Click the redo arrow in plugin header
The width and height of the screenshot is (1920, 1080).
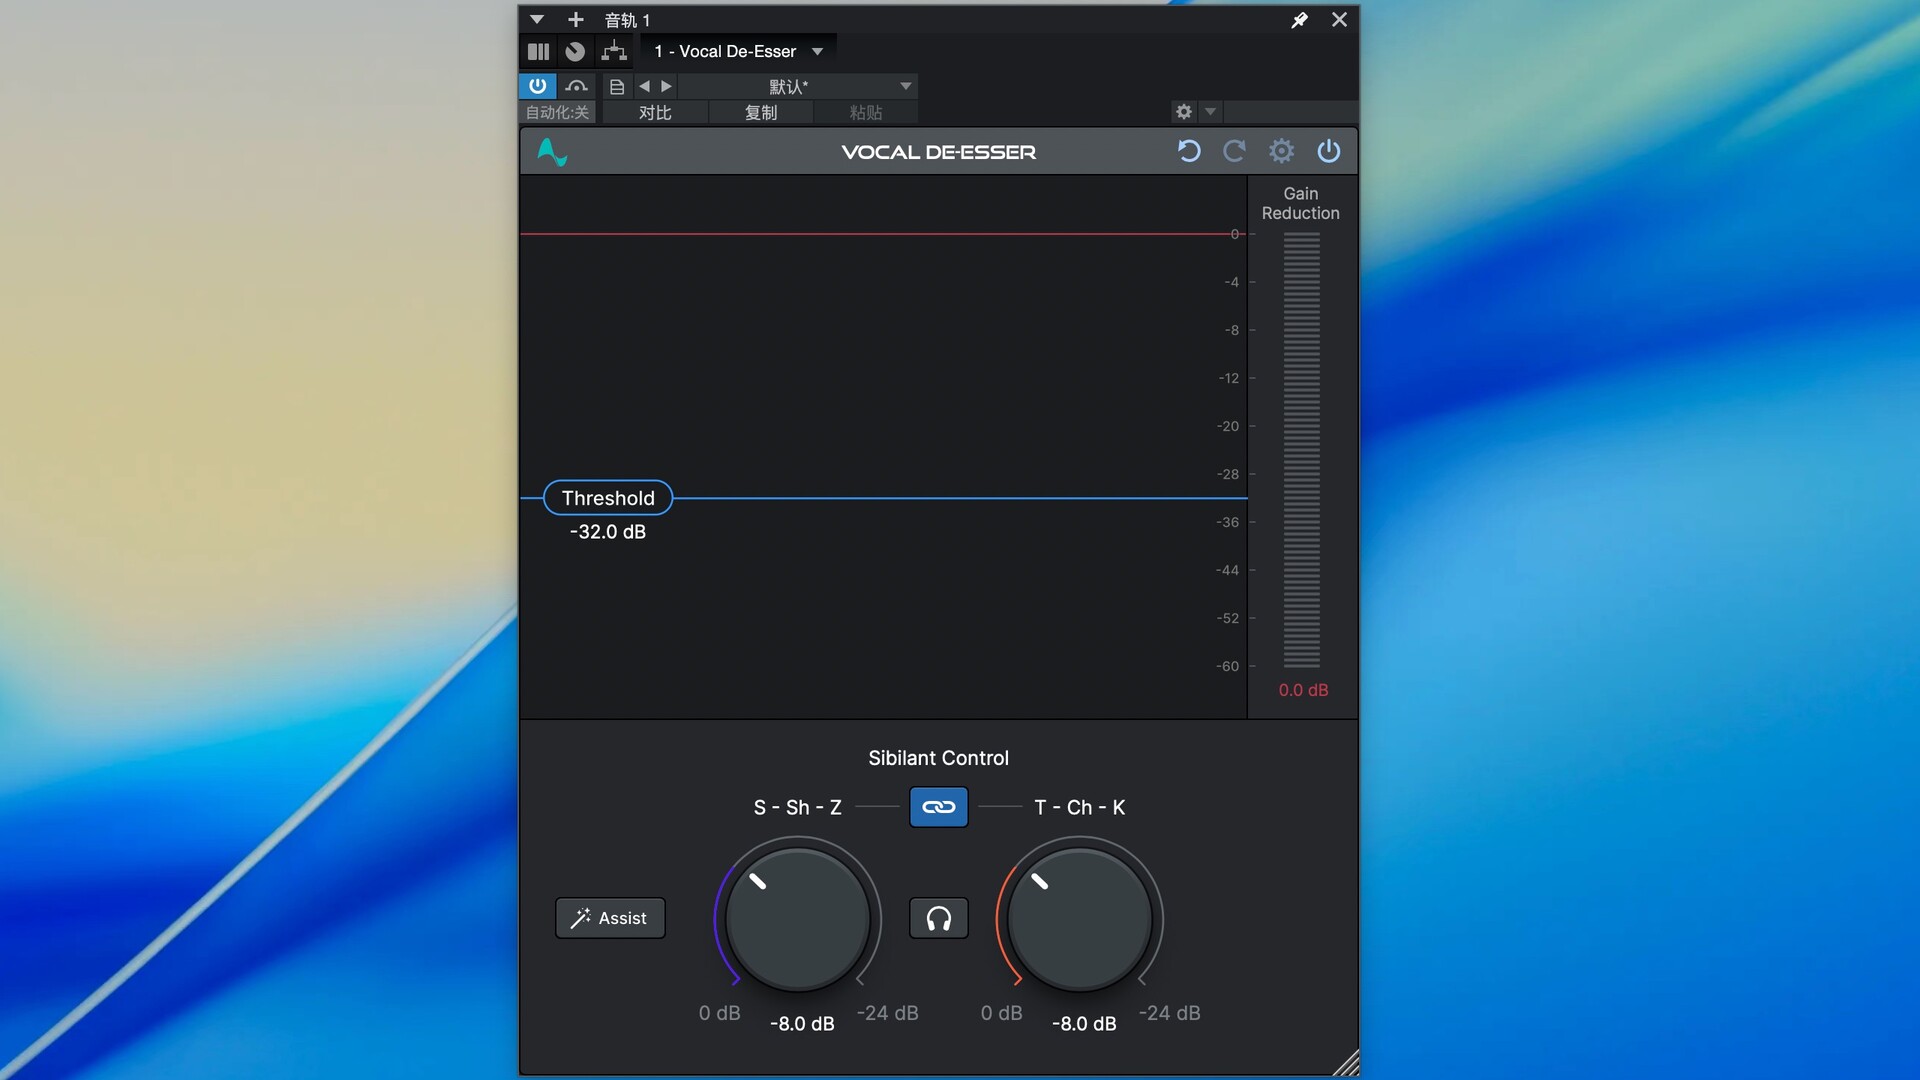tap(1234, 151)
